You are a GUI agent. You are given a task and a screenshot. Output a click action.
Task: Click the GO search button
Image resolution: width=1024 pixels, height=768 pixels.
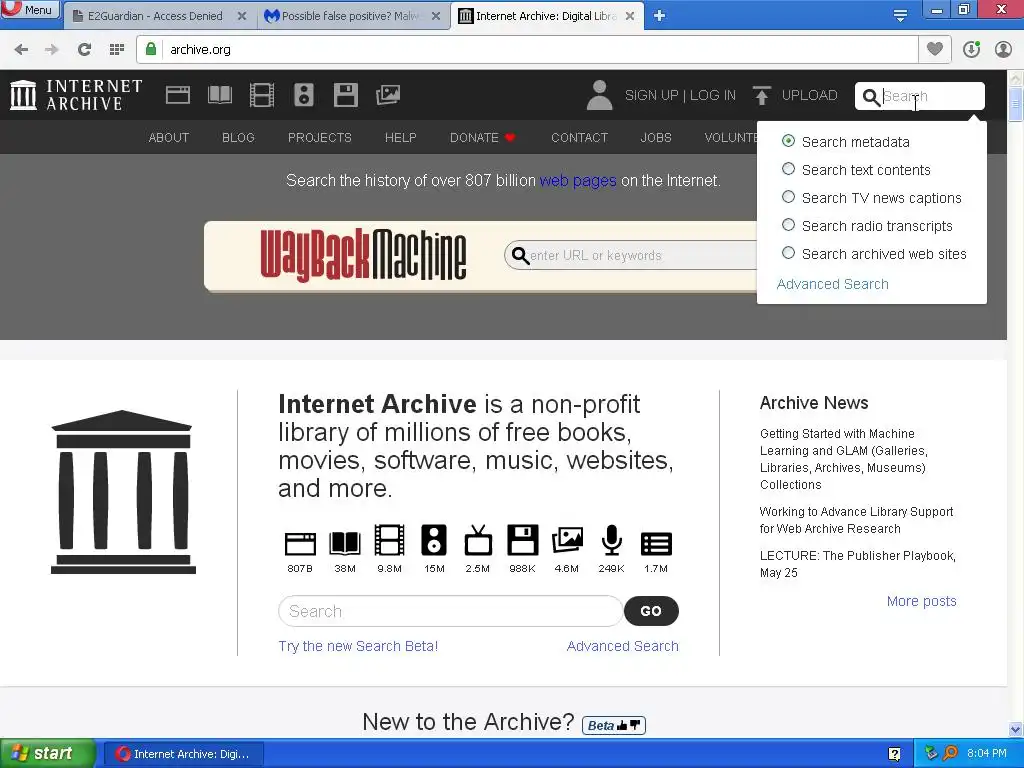[x=651, y=611]
